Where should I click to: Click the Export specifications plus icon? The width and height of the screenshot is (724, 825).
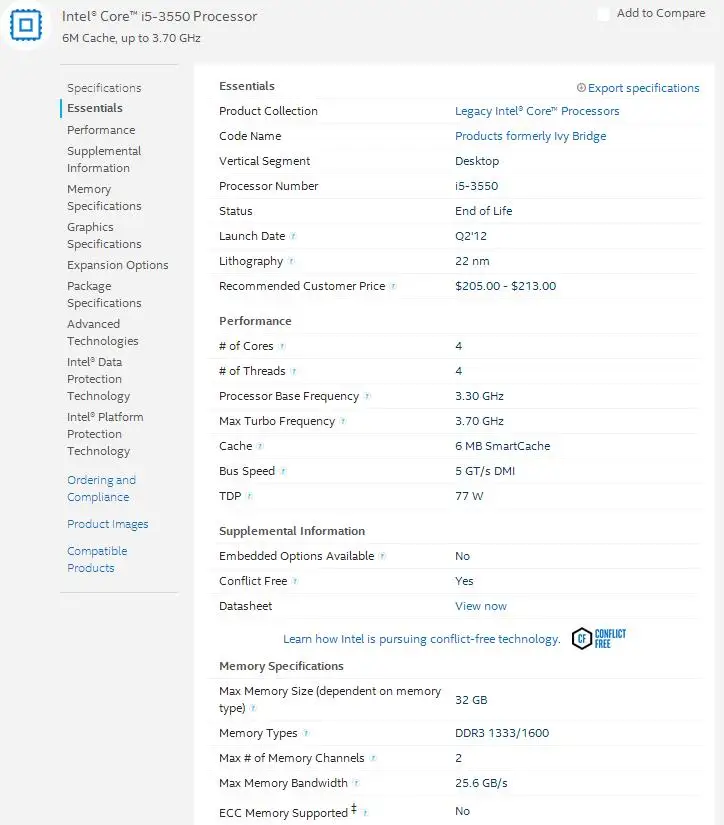(x=581, y=88)
